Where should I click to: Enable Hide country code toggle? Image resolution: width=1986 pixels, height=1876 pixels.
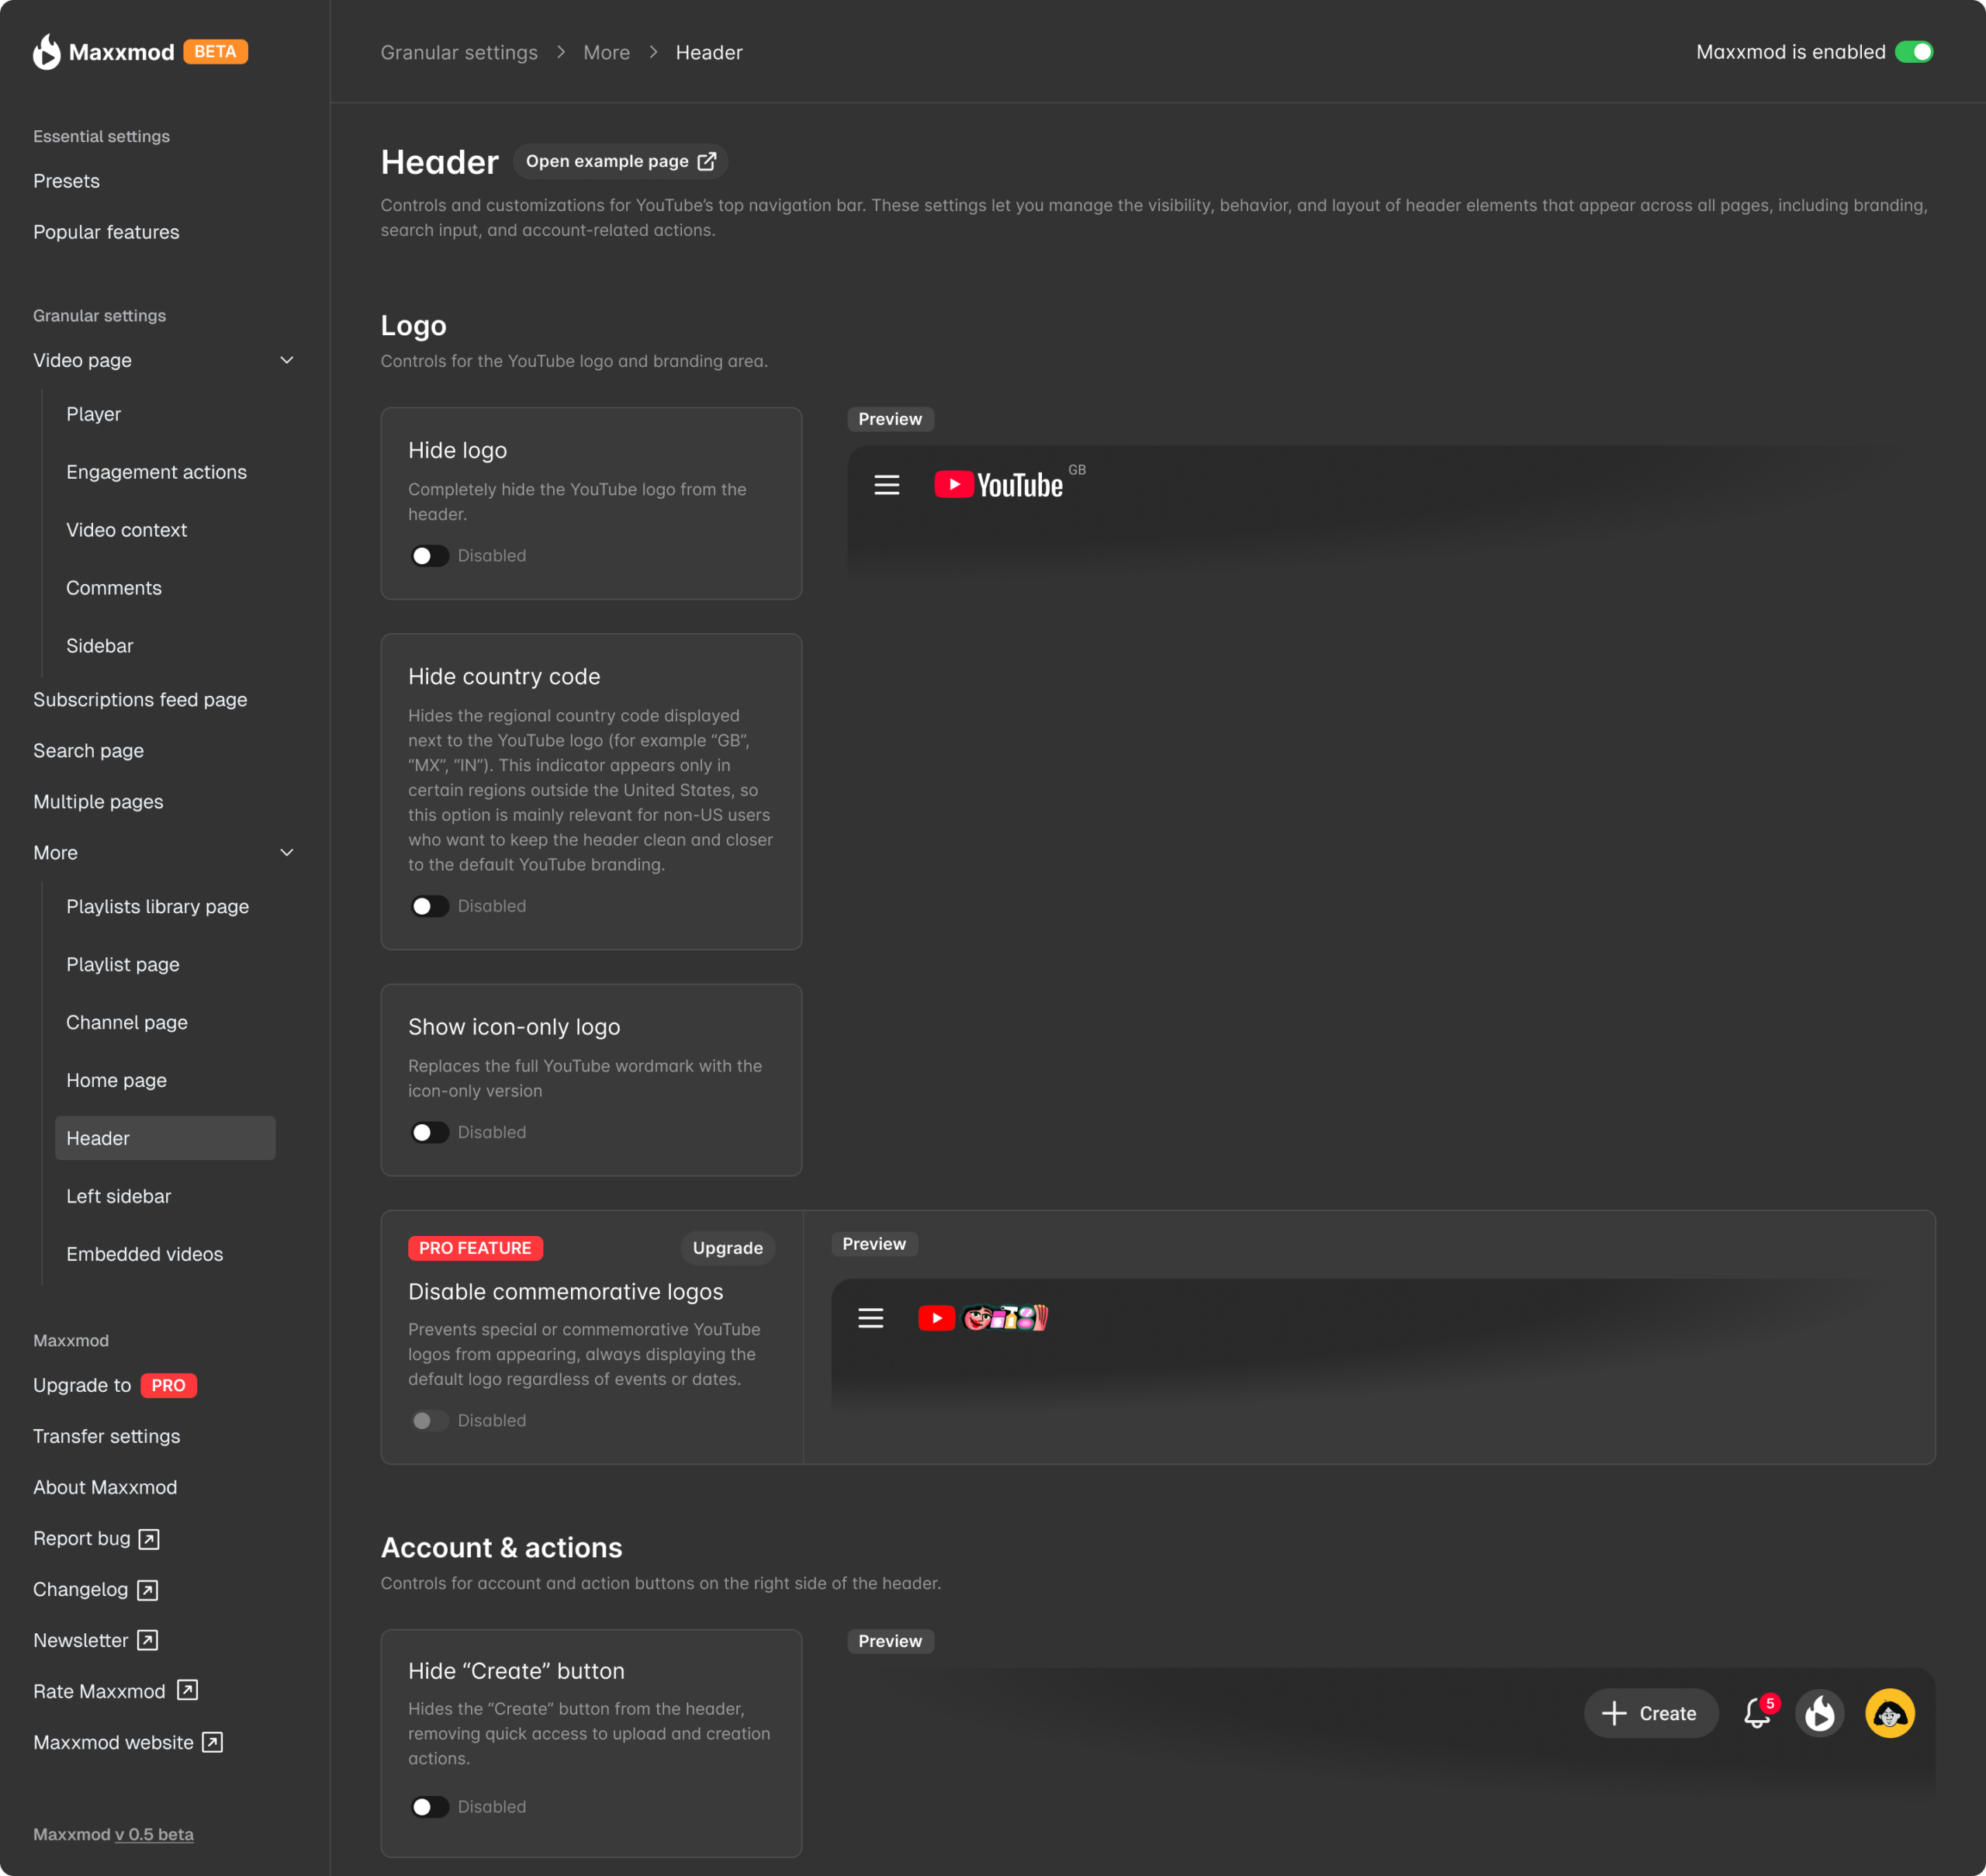tap(429, 906)
